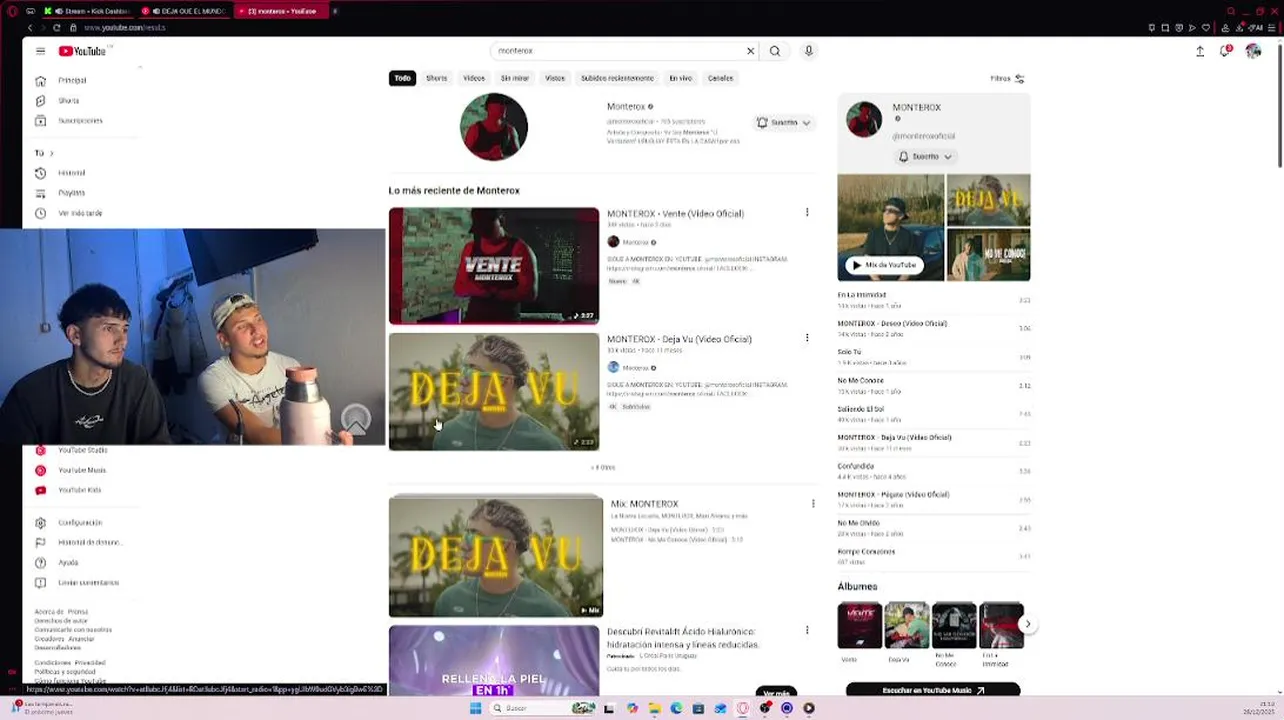The image size is (1284, 720).
Task: Open options menu for Revitalift ad
Action: tap(807, 630)
